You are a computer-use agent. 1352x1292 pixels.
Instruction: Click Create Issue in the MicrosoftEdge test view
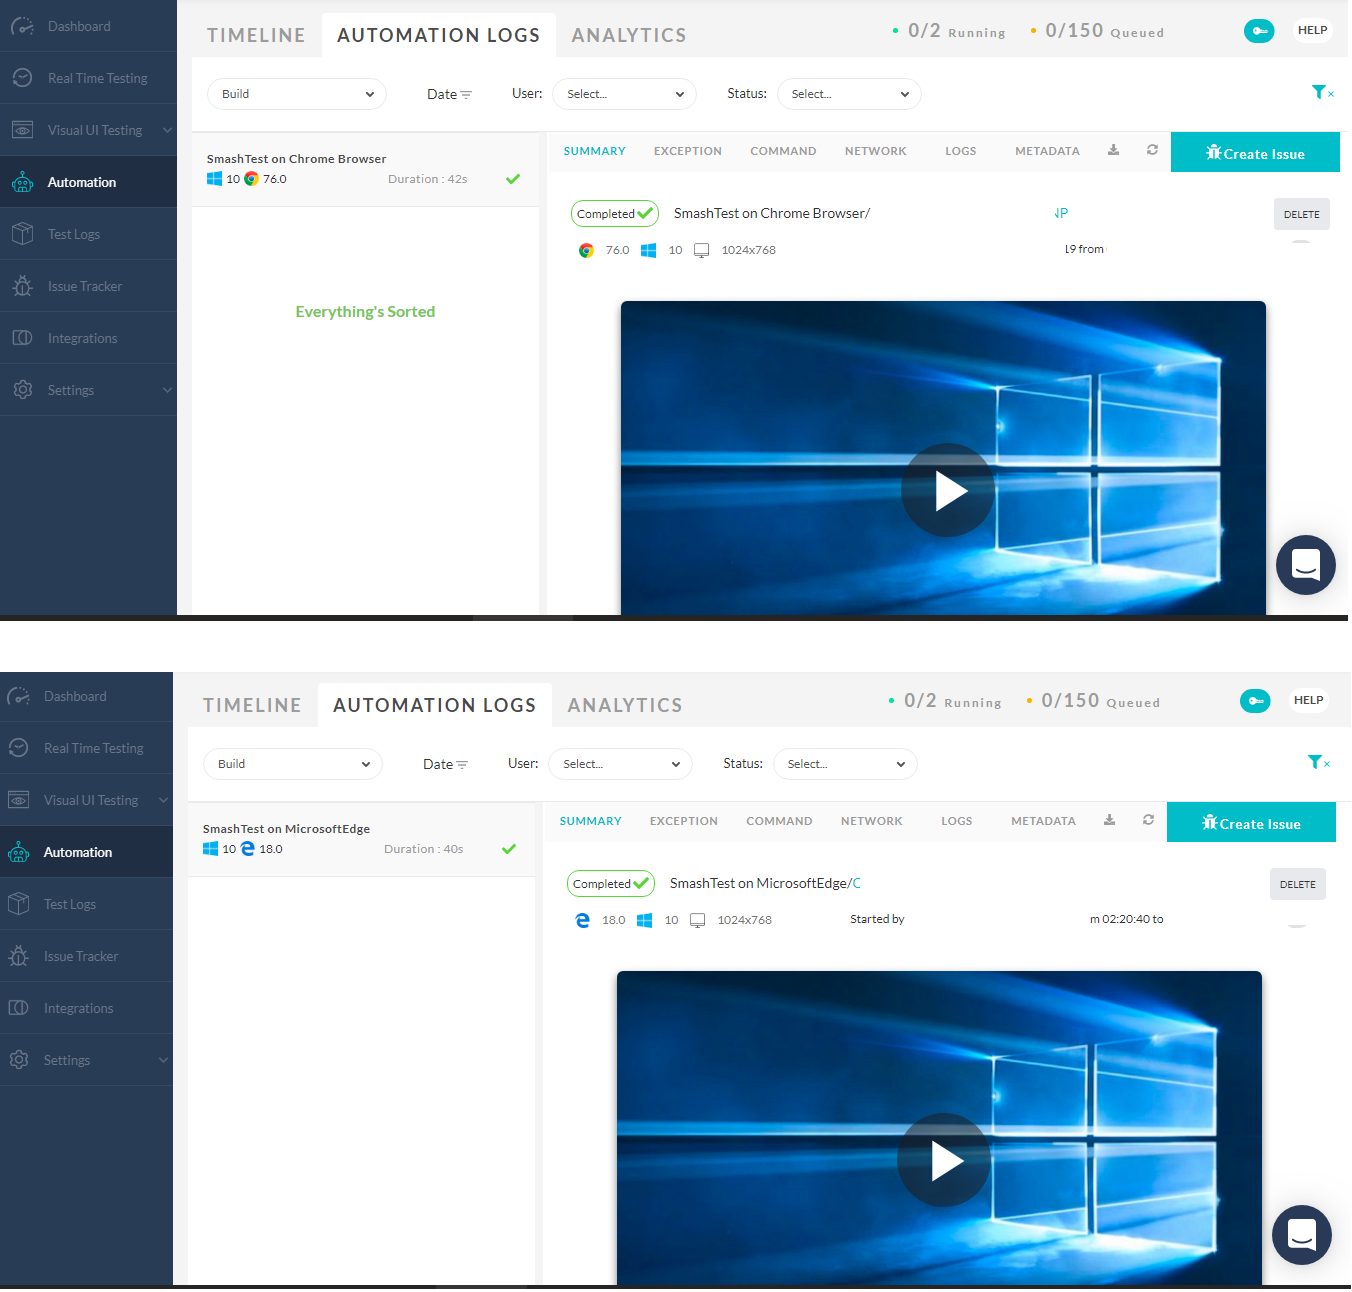coord(1251,823)
